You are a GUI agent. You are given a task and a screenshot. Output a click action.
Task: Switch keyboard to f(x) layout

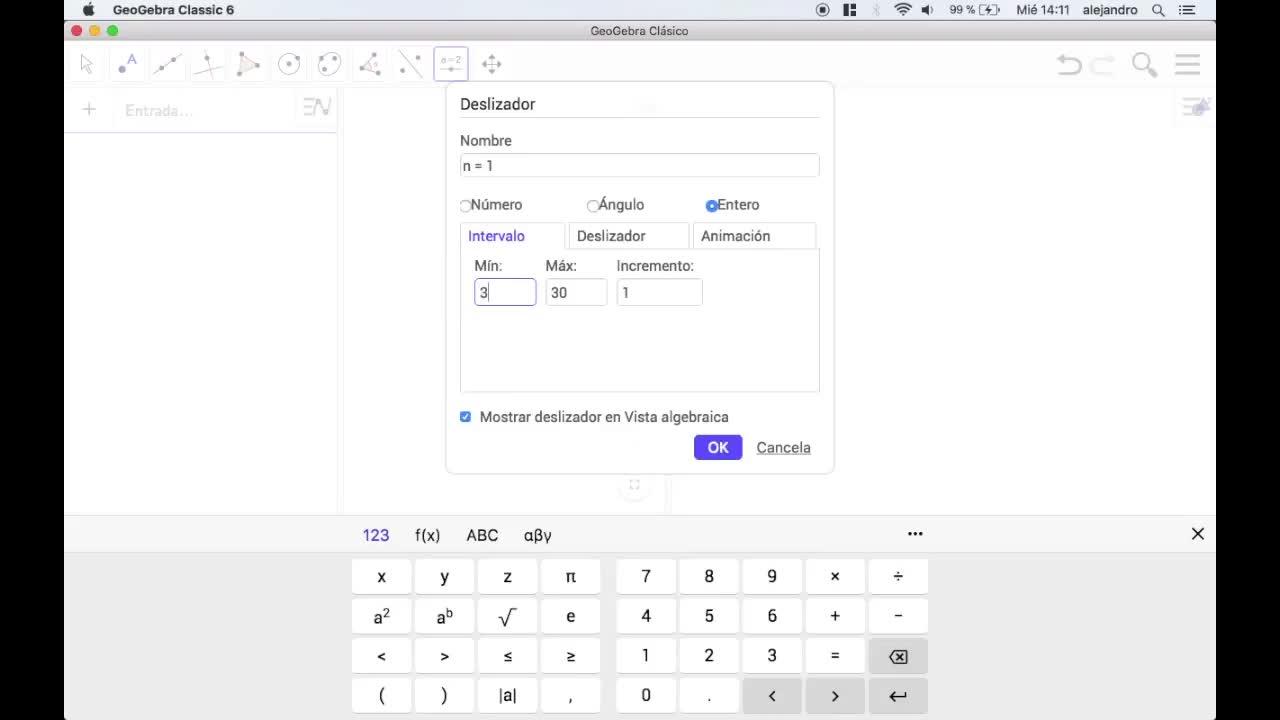pyautogui.click(x=428, y=535)
